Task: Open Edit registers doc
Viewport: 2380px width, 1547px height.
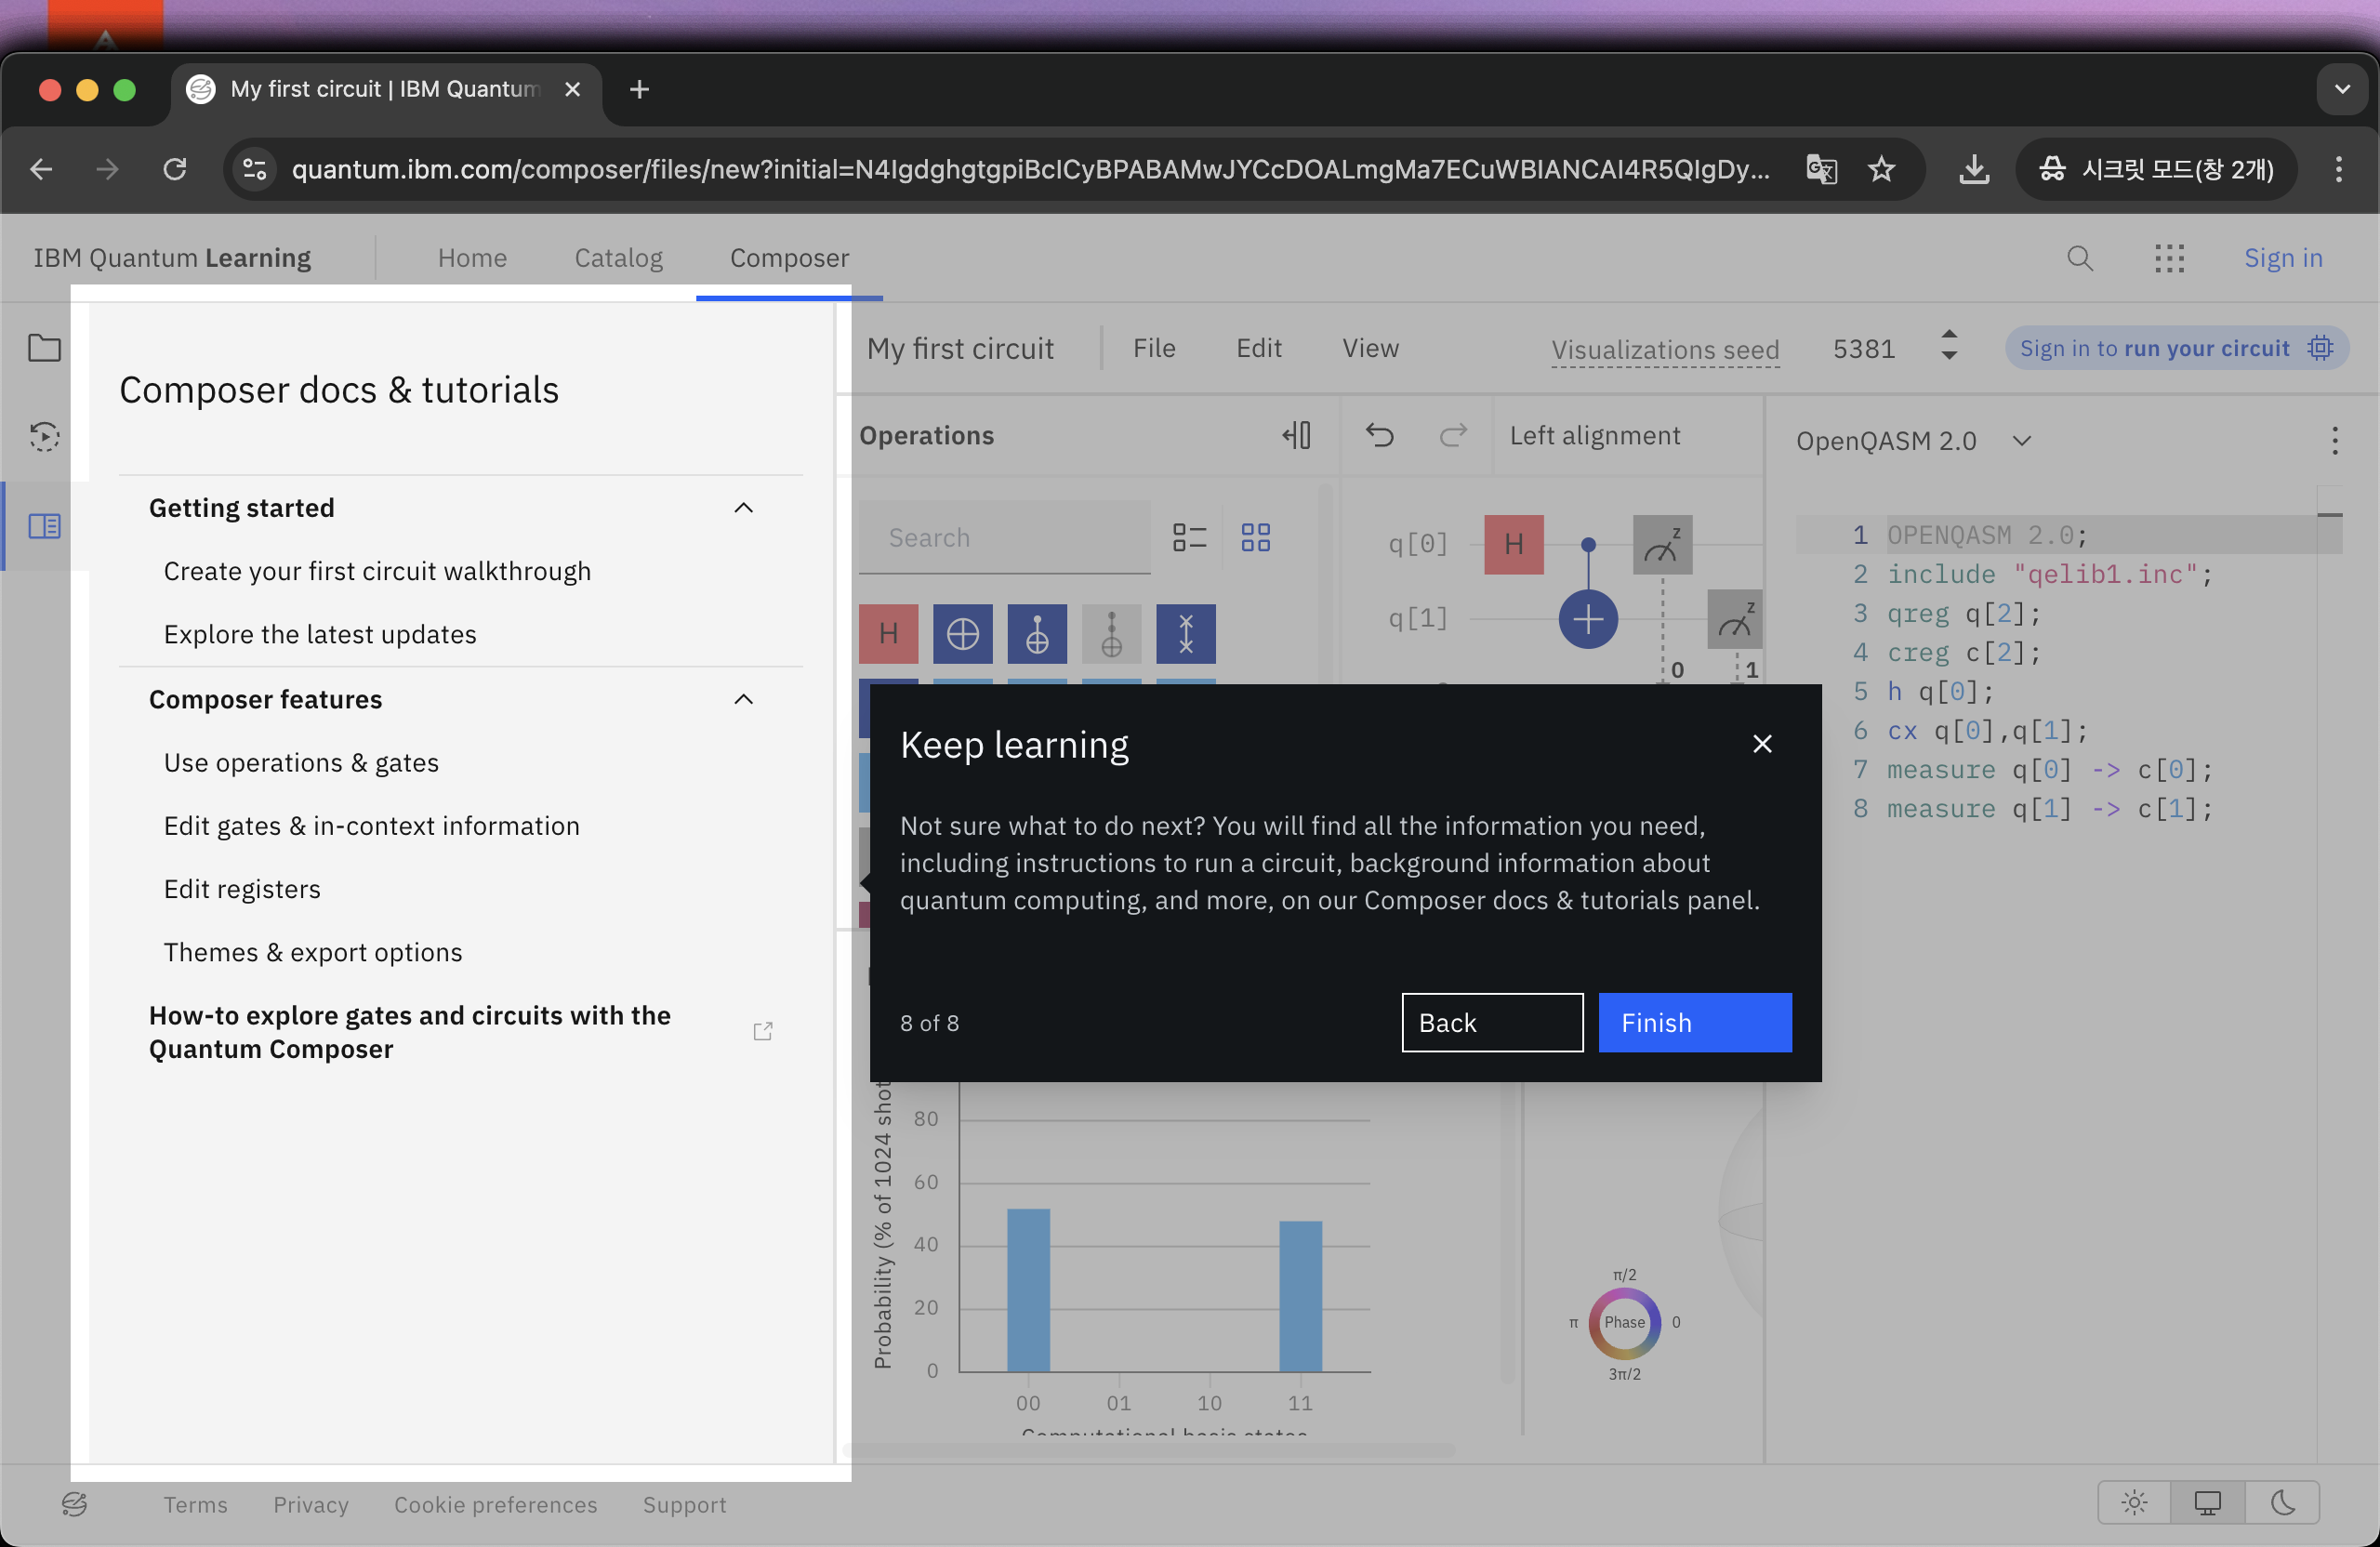Action: point(242,889)
